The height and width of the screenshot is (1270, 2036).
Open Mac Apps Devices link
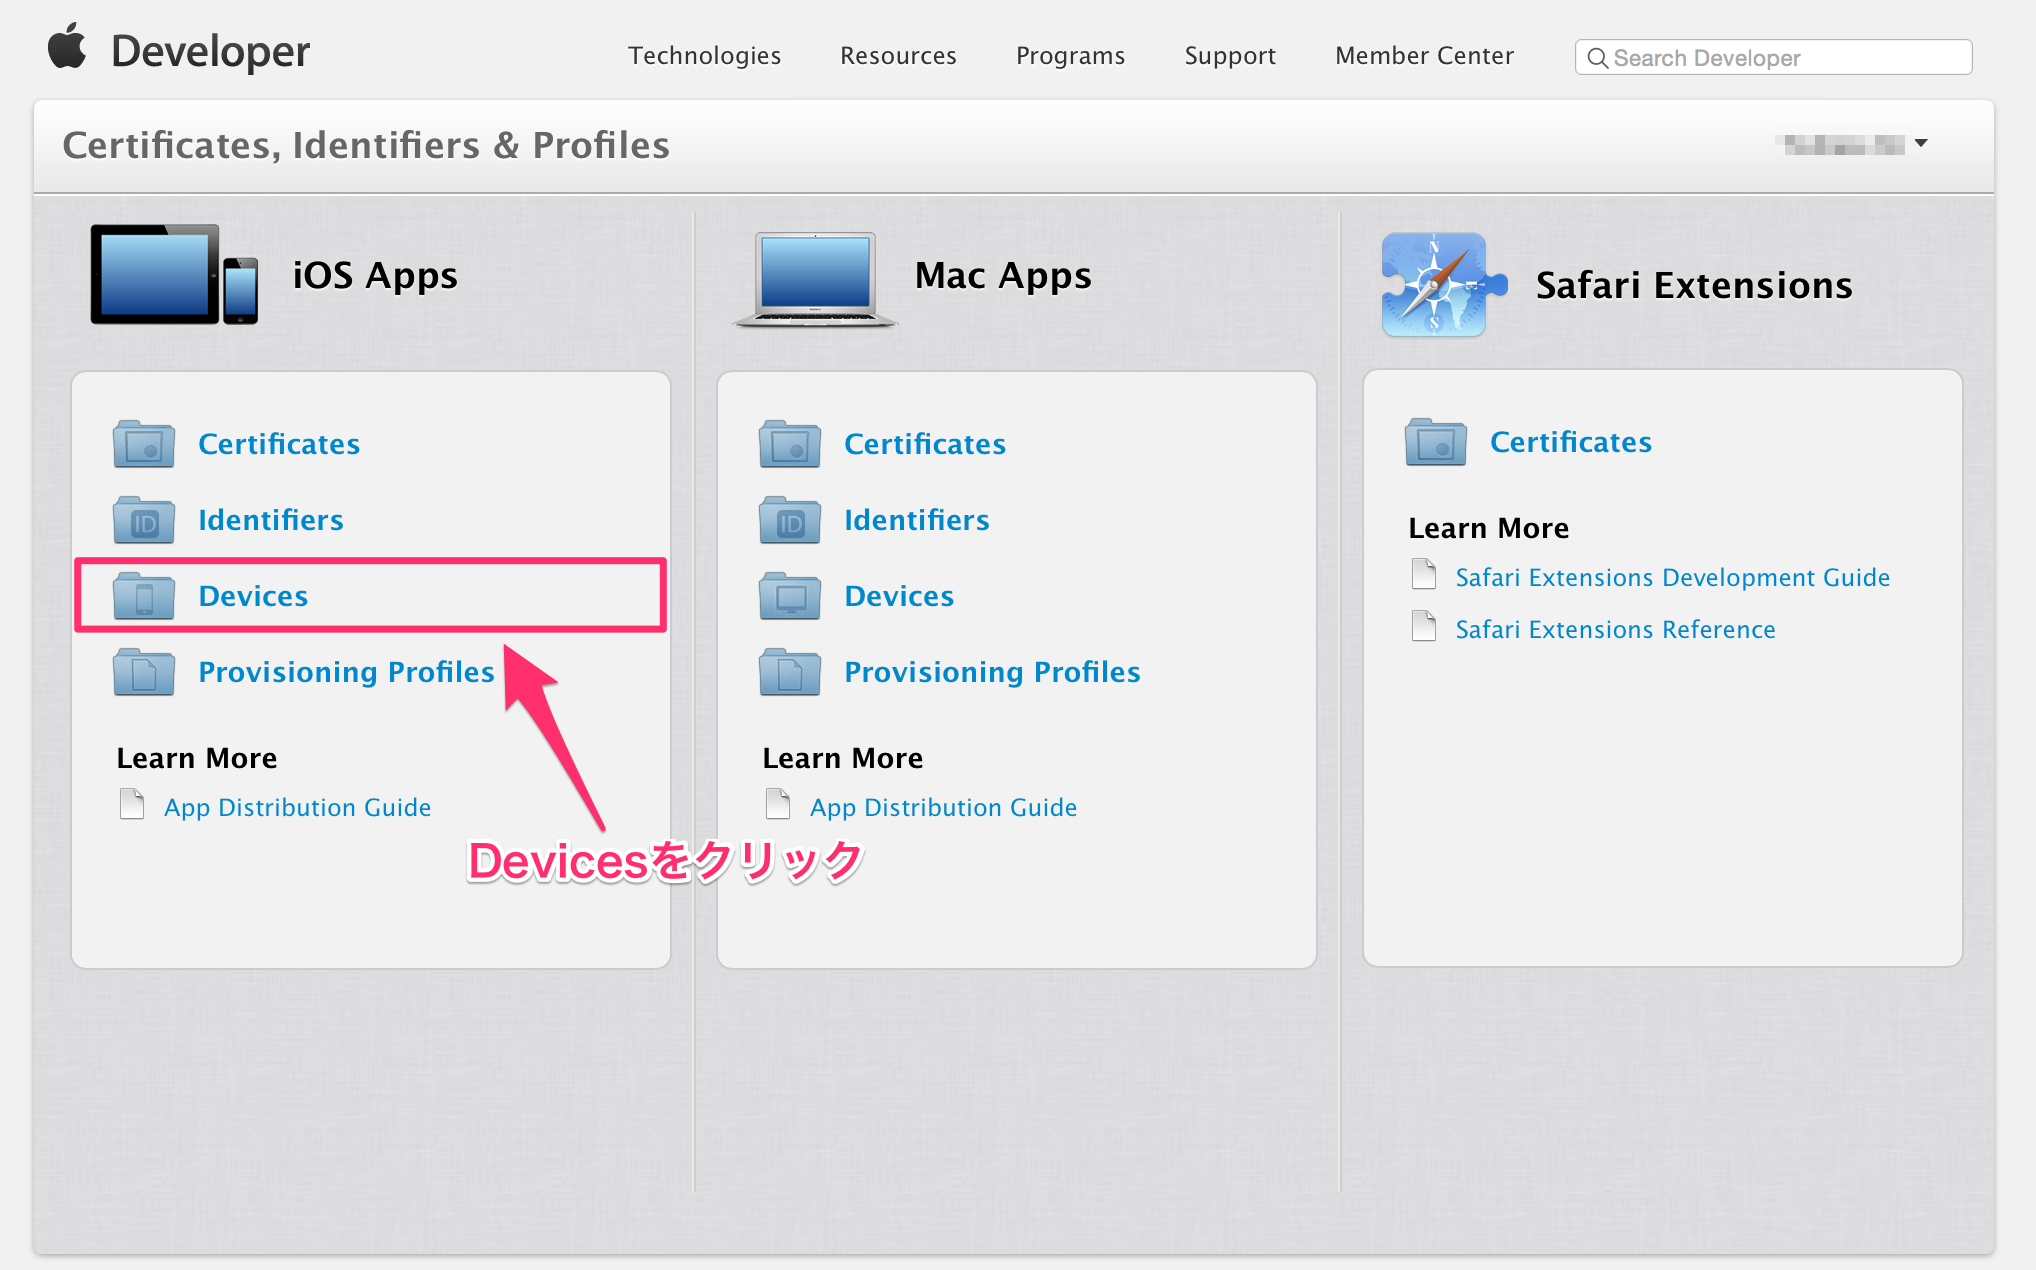tap(899, 595)
